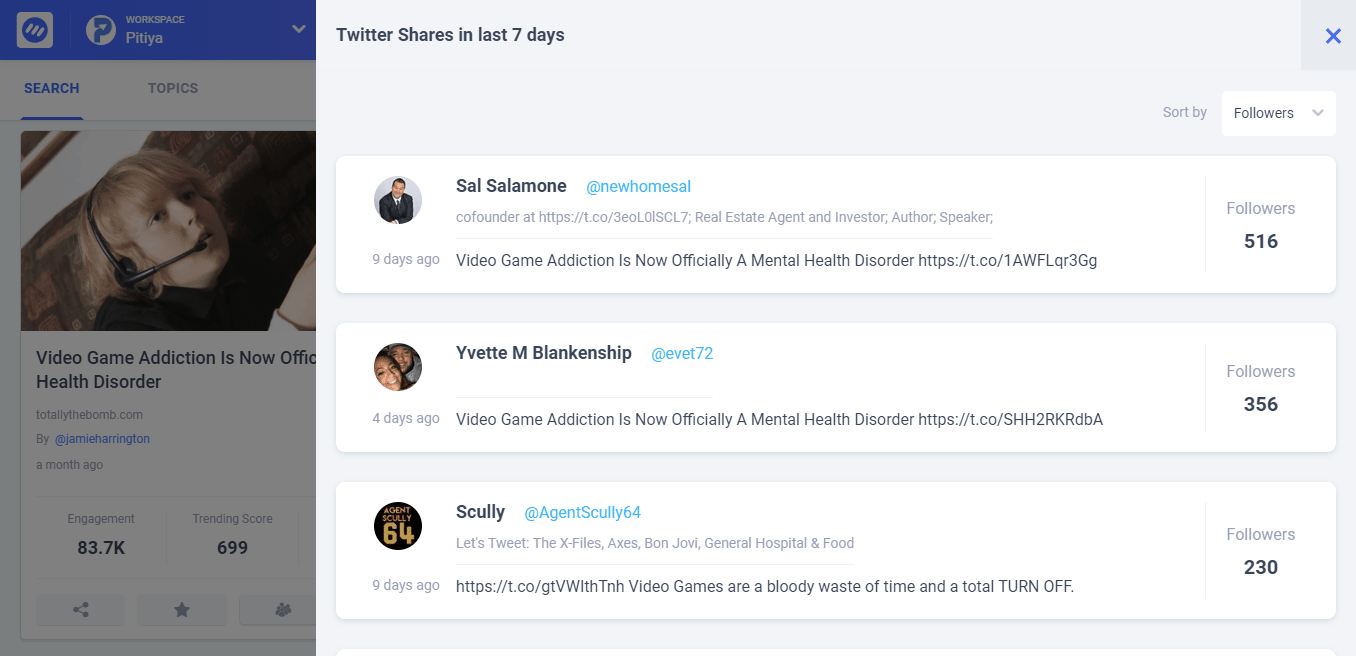Click the a month ago article date
1356x656 pixels.
[69, 465]
